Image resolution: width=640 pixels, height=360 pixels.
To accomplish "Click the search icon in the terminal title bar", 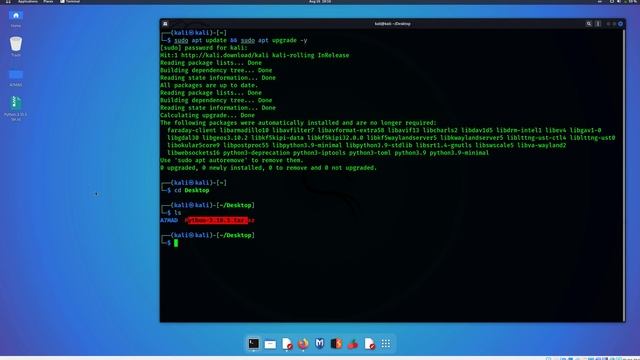I will (x=589, y=24).
